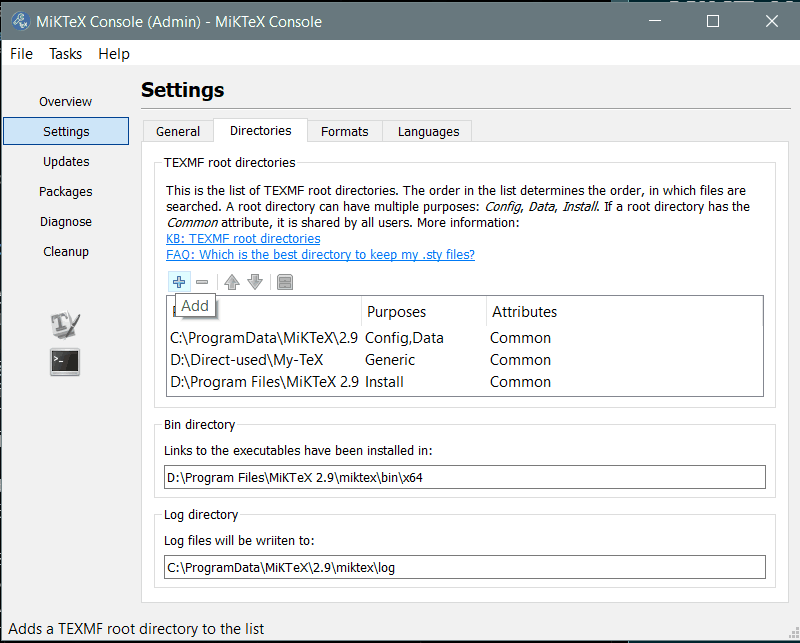Click the move down arrow icon
This screenshot has width=800, height=643.
coord(254,282)
